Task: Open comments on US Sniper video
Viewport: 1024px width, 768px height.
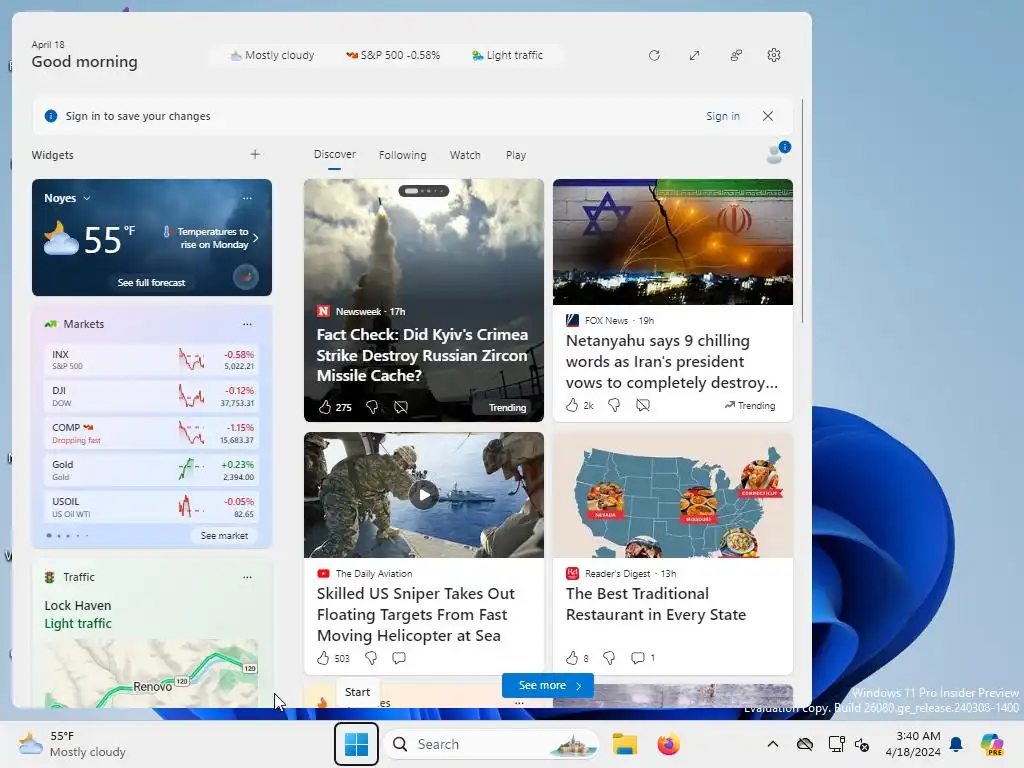Action: pos(399,658)
